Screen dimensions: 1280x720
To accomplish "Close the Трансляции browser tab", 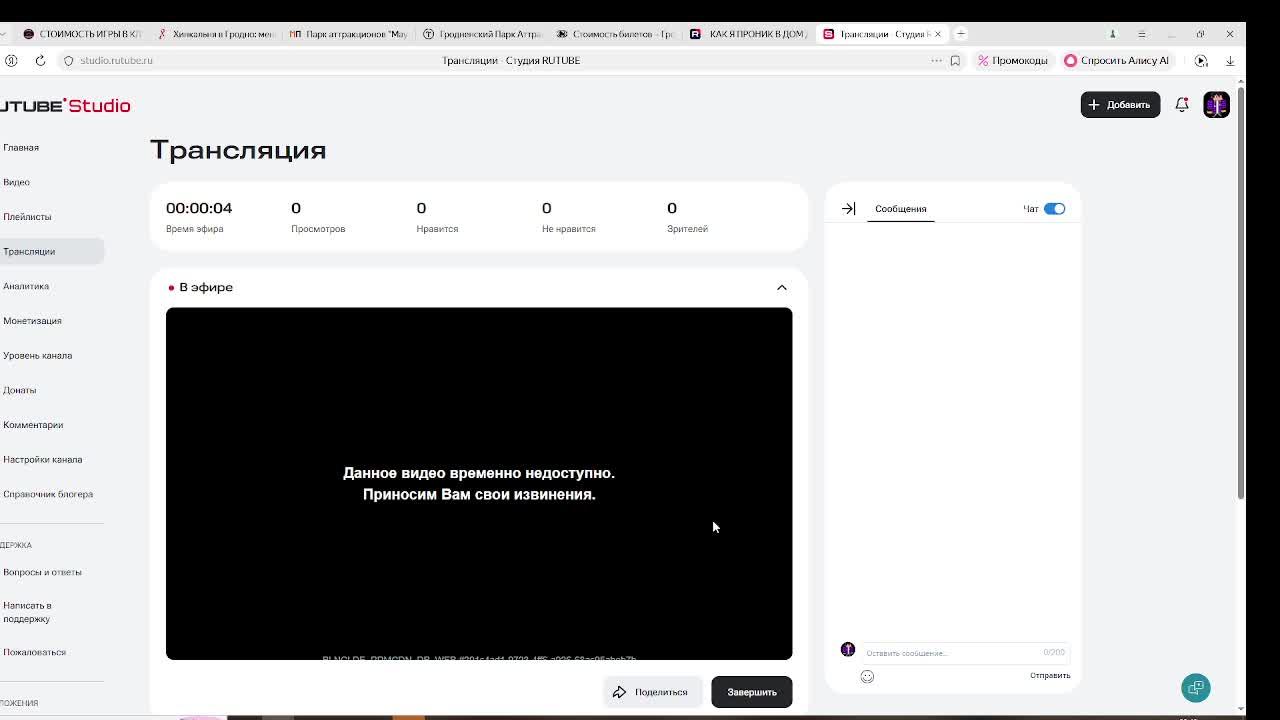I will pyautogui.click(x=937, y=34).
